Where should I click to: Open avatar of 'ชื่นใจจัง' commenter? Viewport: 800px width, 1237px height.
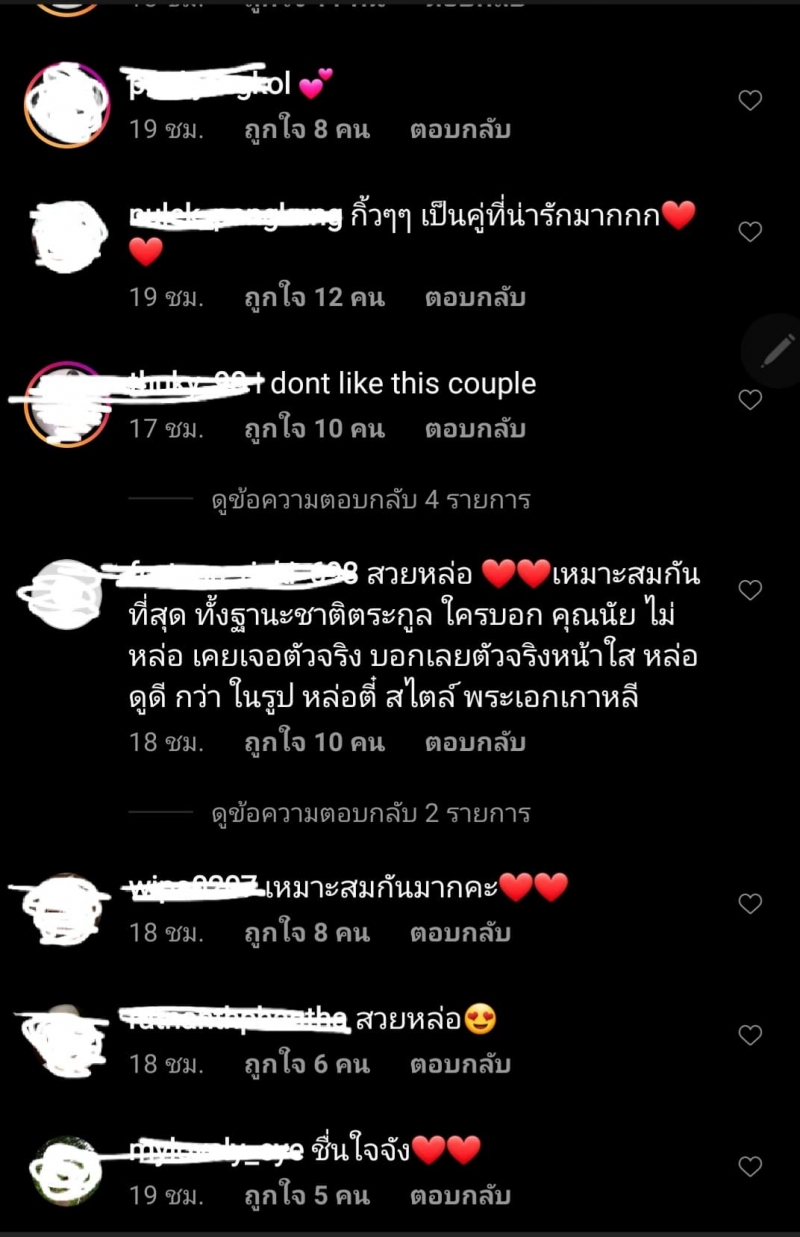67,1170
